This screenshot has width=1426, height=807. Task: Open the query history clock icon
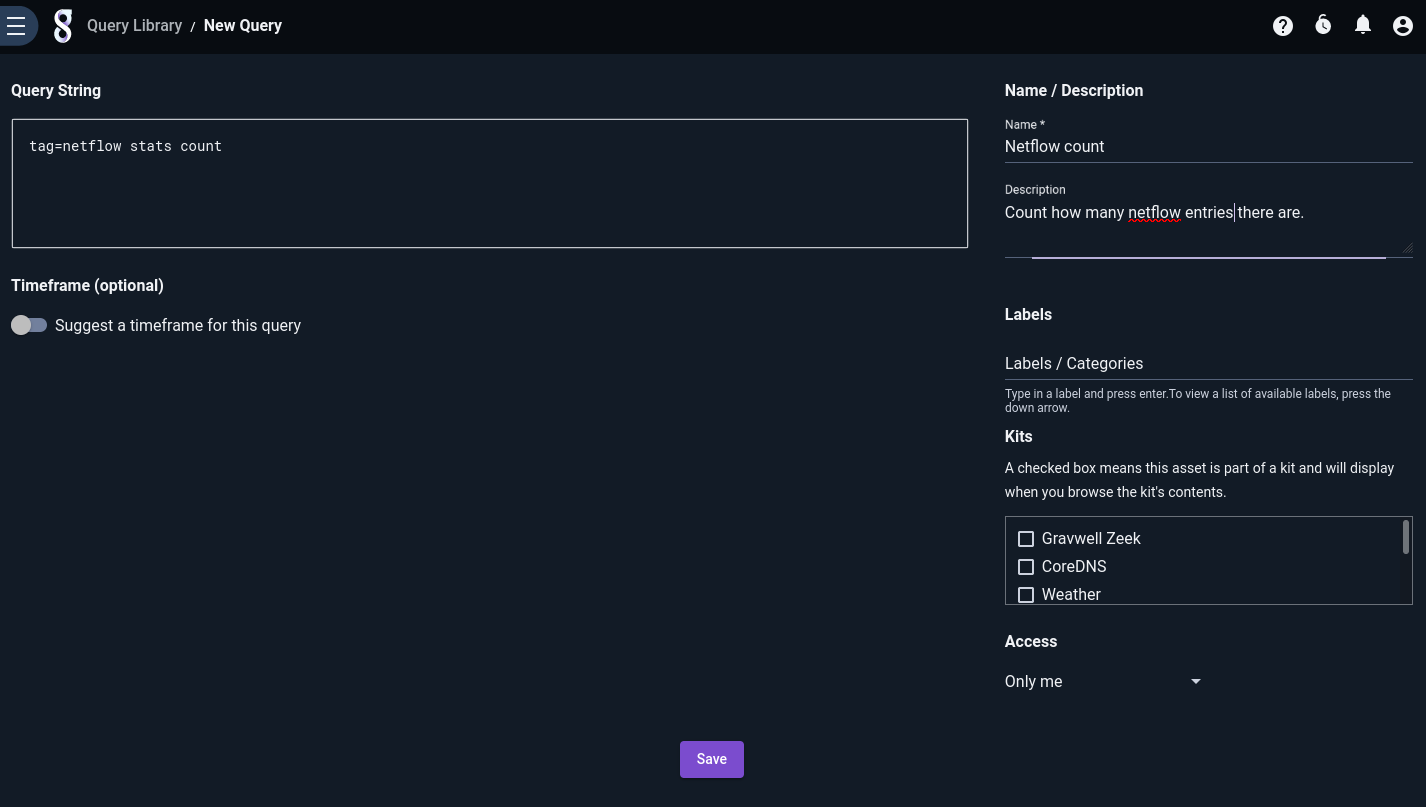[1323, 26]
